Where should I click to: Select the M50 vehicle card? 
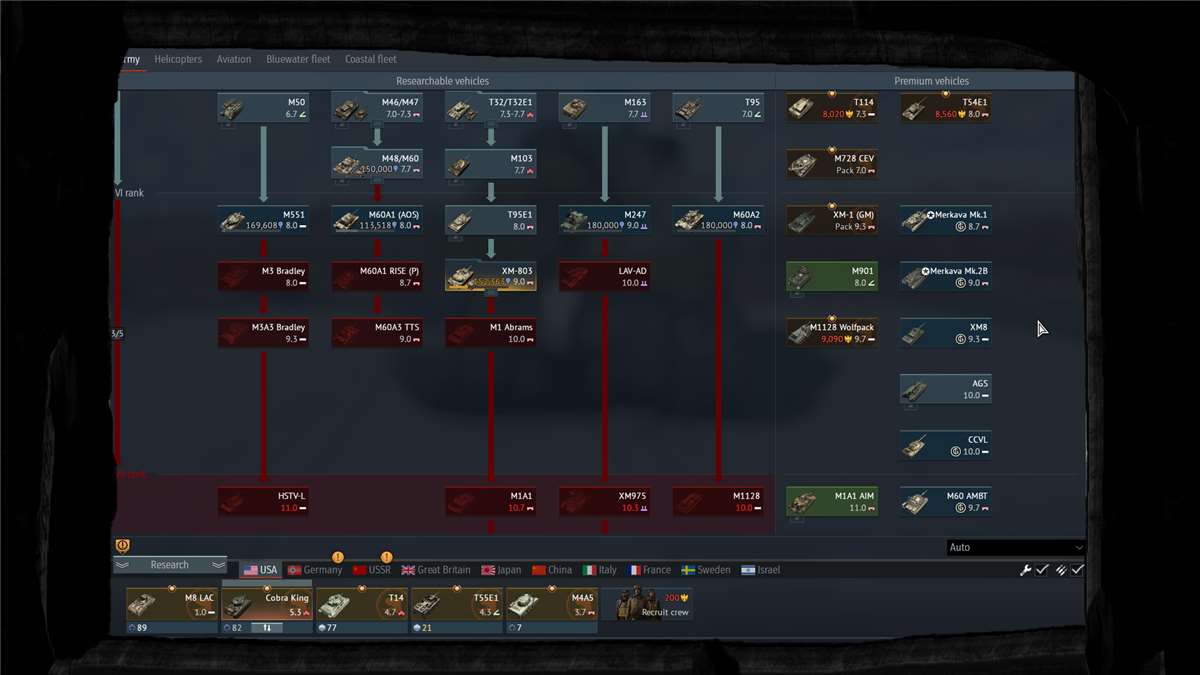(x=263, y=108)
